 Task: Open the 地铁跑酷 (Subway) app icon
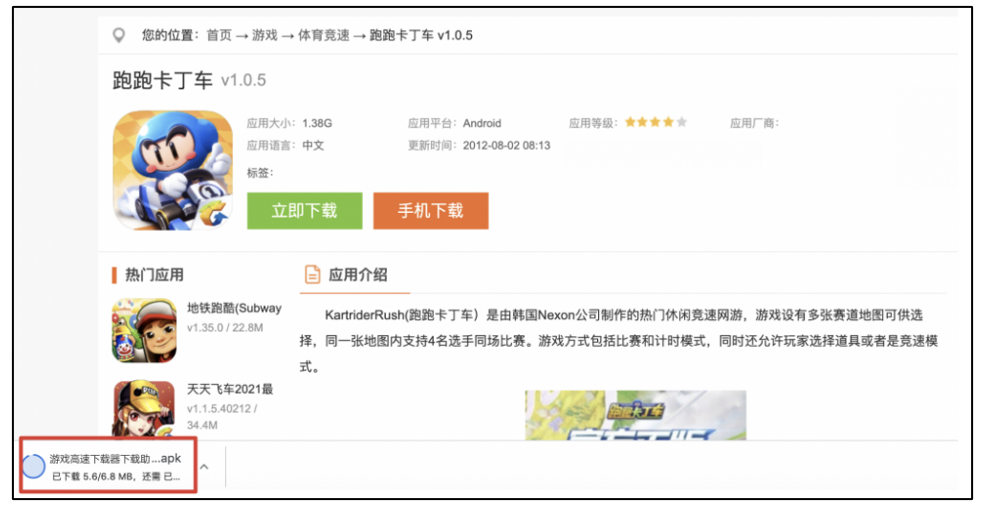[x=144, y=330]
